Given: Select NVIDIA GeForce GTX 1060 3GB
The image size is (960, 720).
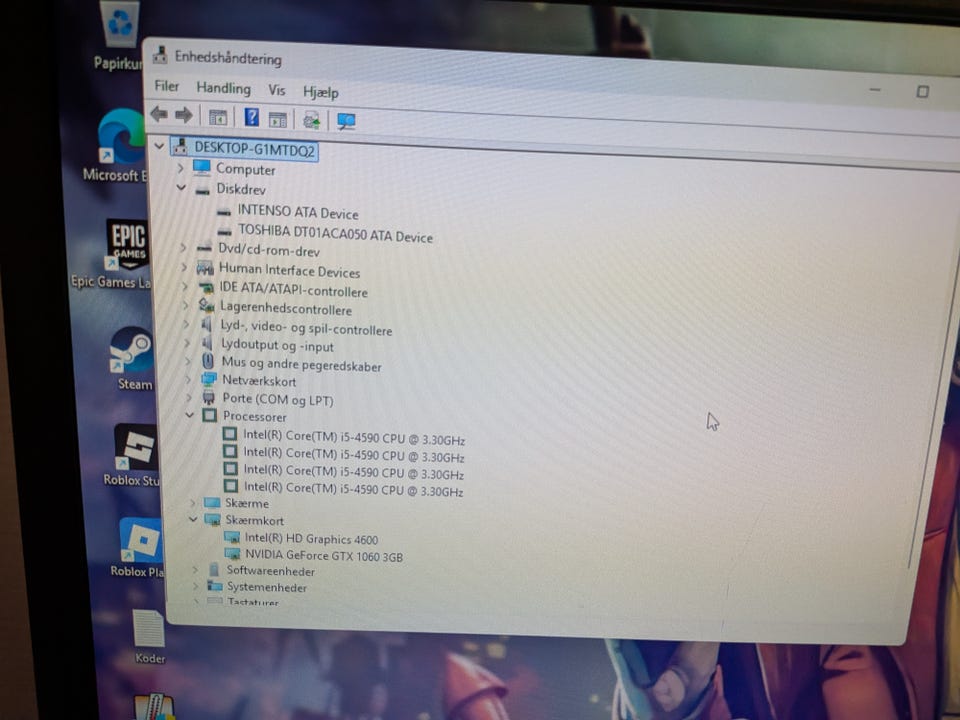Looking at the screenshot, I should [324, 555].
